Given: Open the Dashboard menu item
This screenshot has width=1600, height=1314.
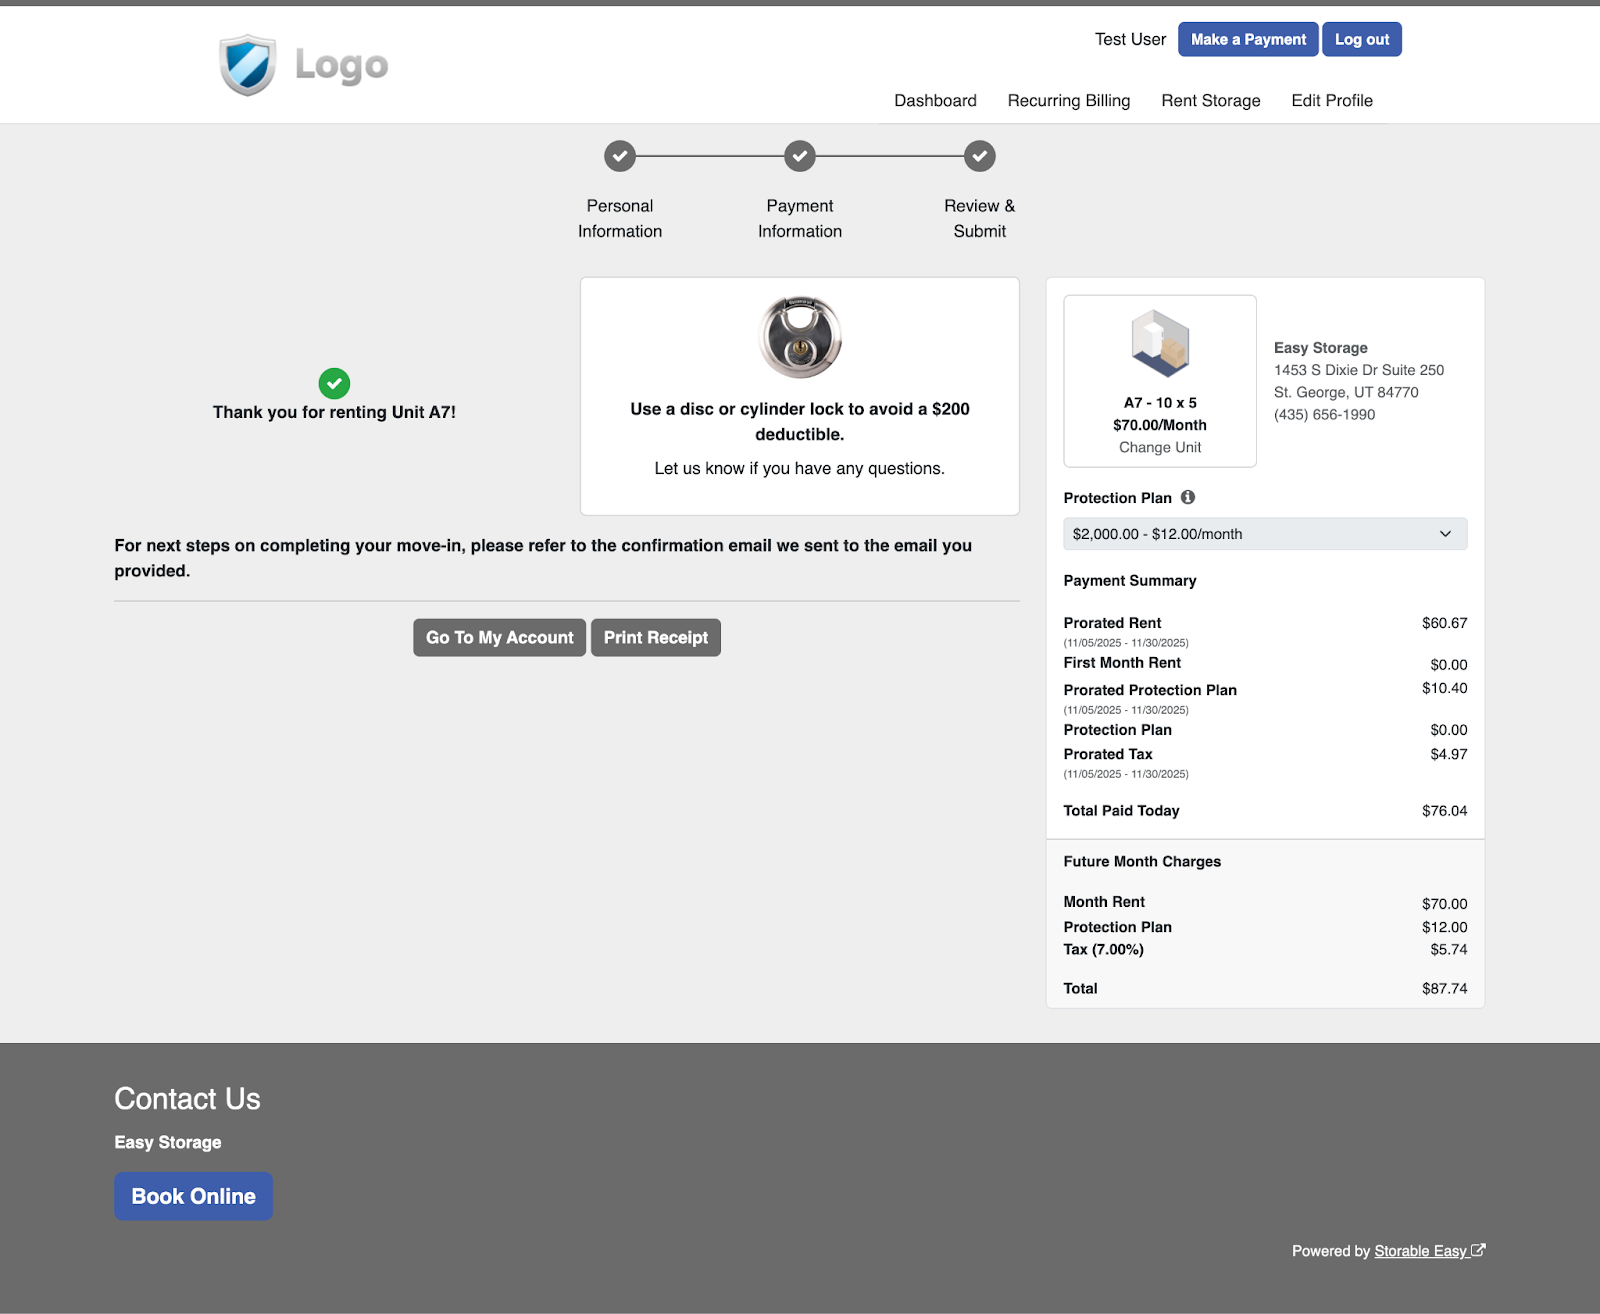Looking at the screenshot, I should (935, 101).
